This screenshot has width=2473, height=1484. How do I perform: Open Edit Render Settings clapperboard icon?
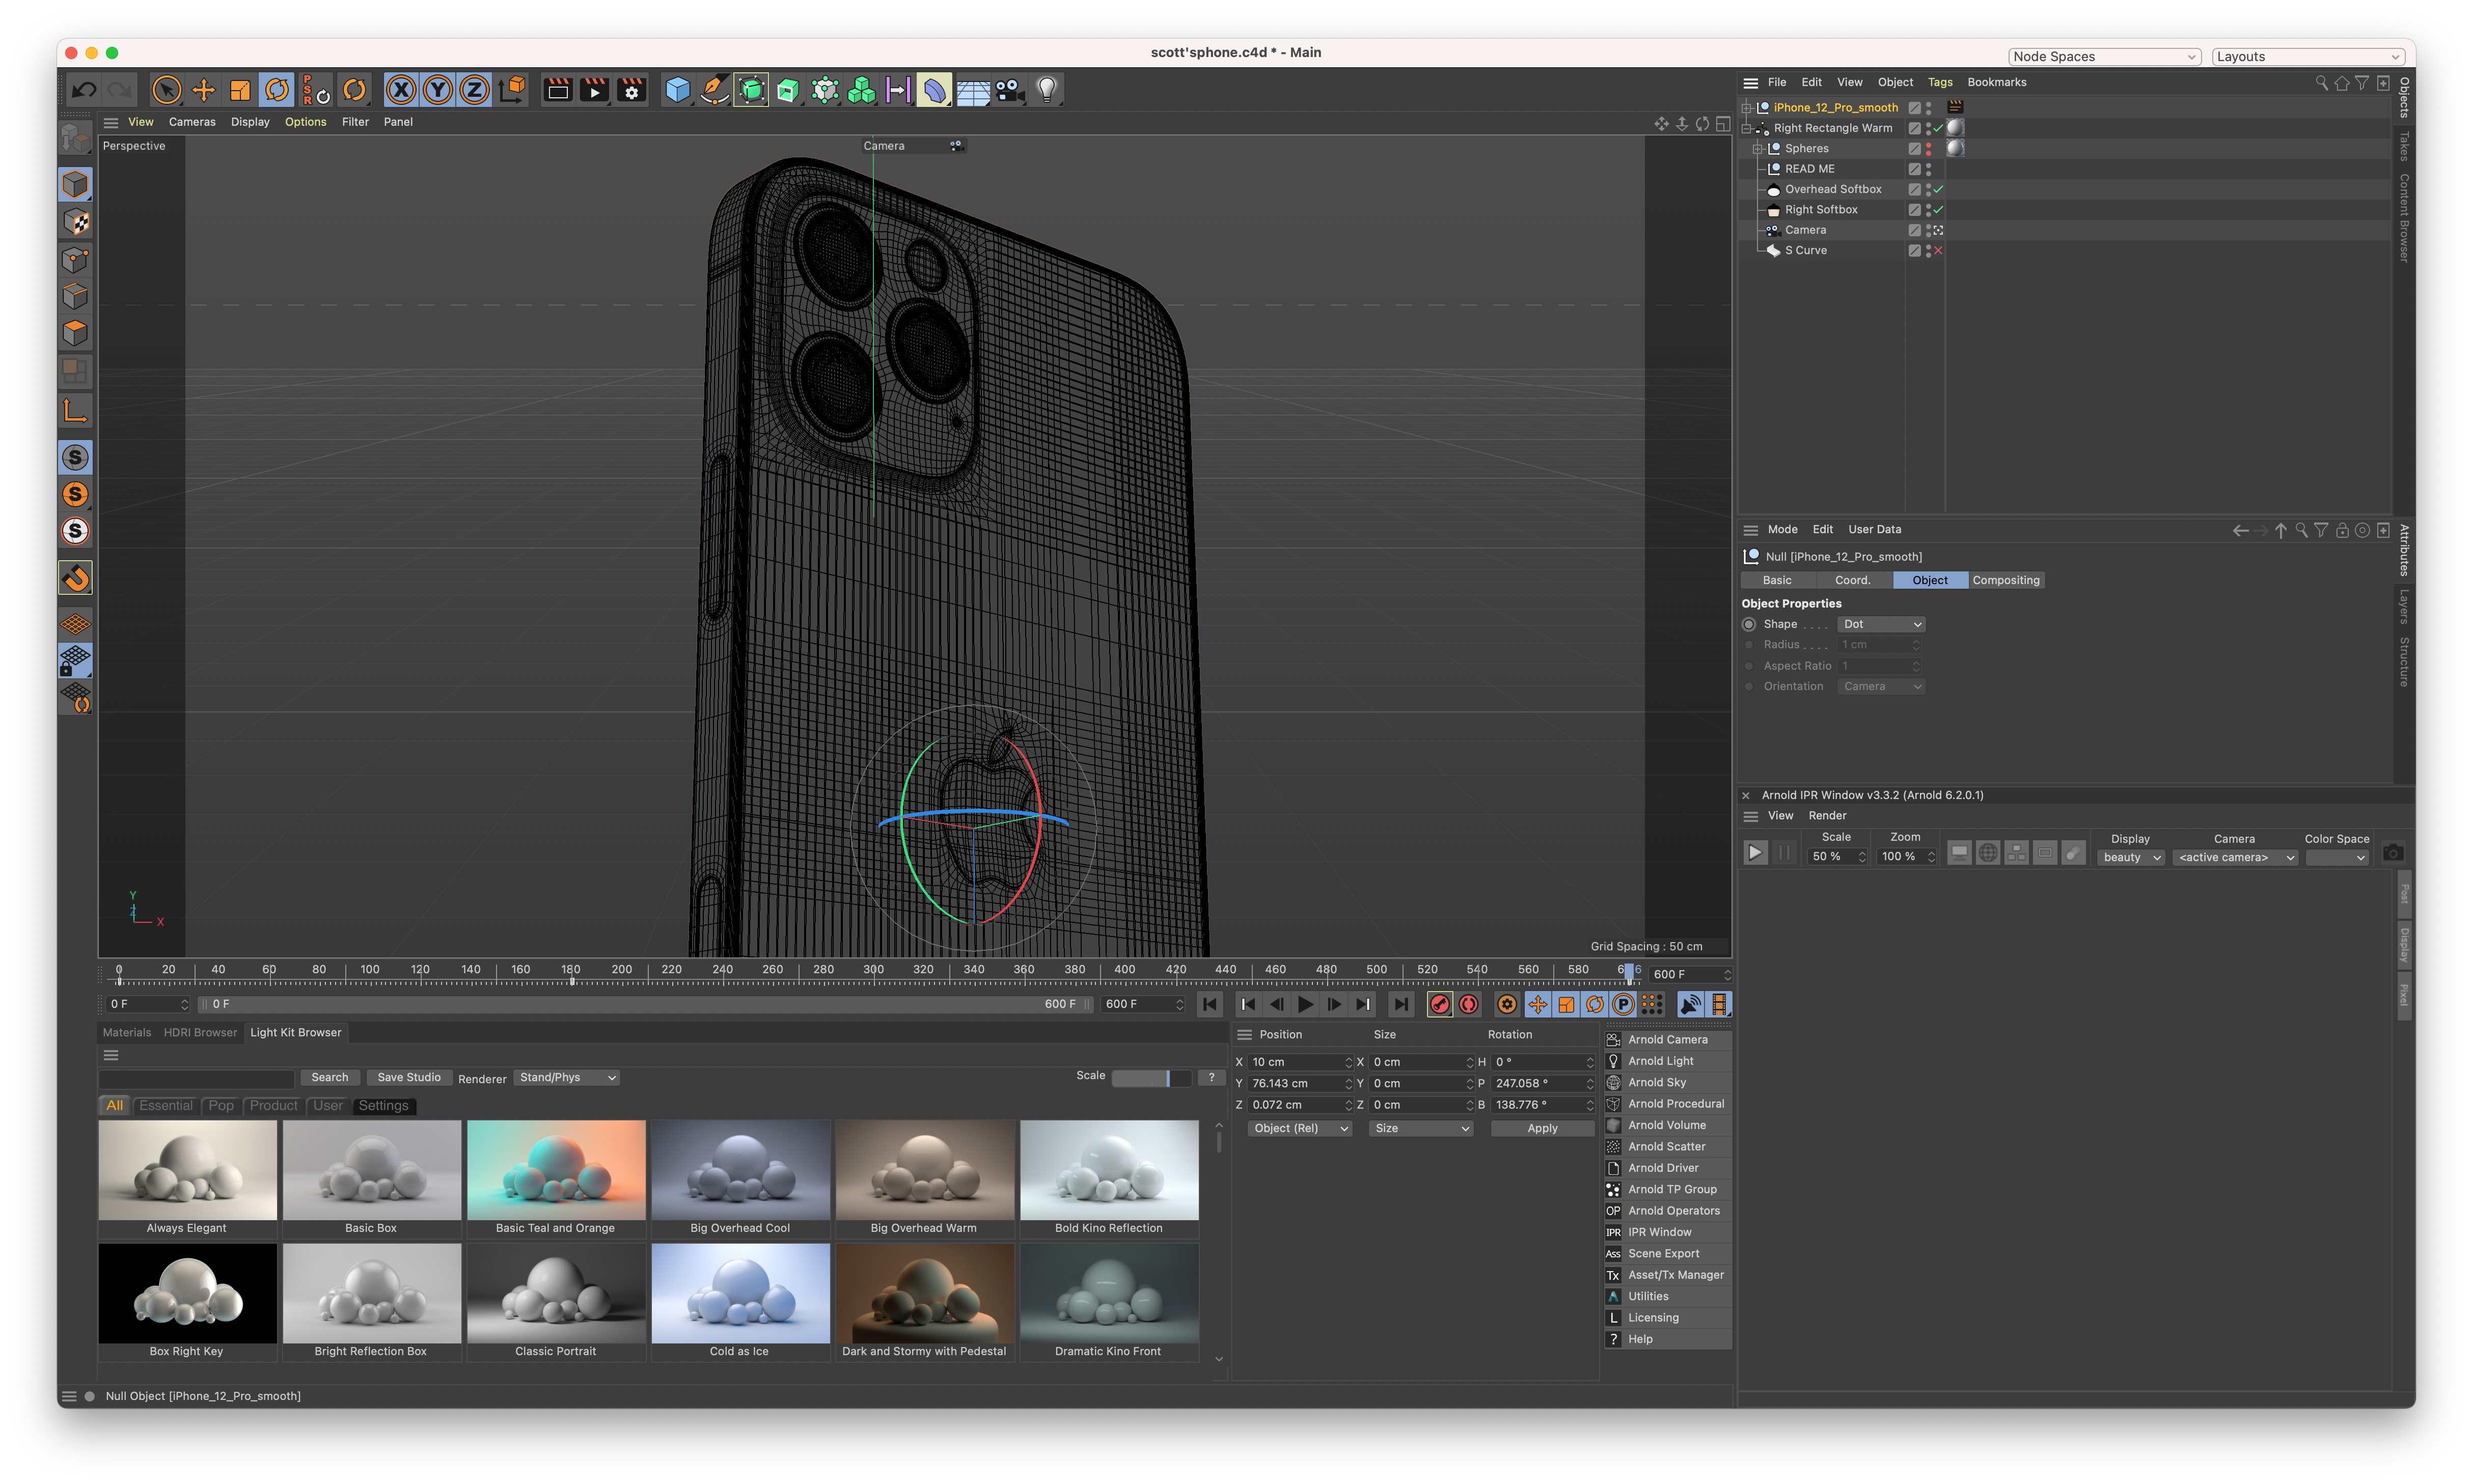click(632, 91)
